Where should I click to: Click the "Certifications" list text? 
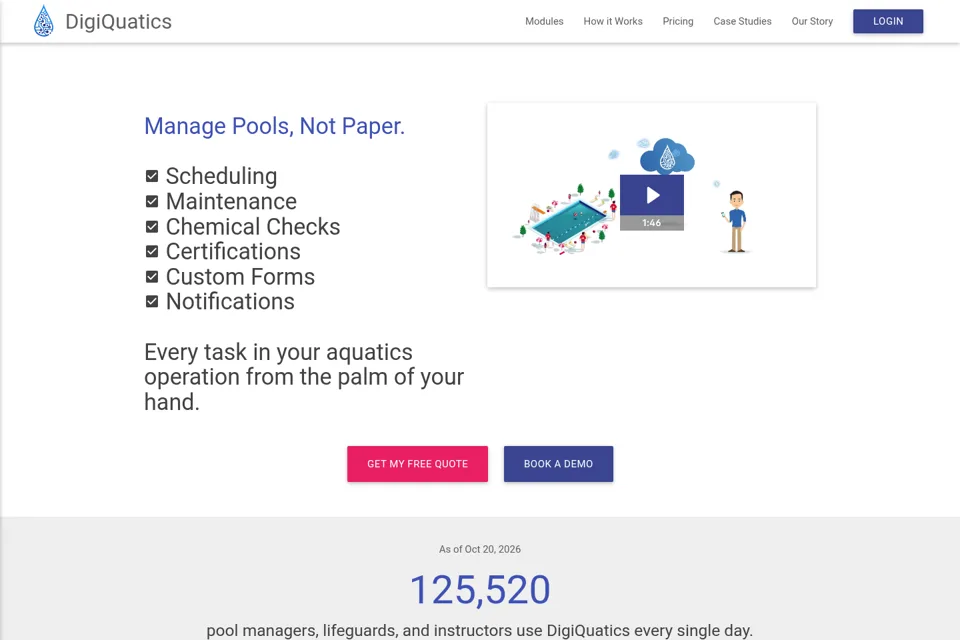233,252
